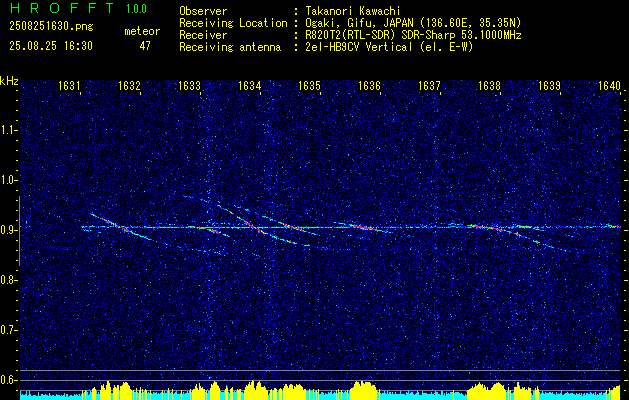
Task: Click the 1.1 kHz axis label
Action: click(x=7, y=130)
